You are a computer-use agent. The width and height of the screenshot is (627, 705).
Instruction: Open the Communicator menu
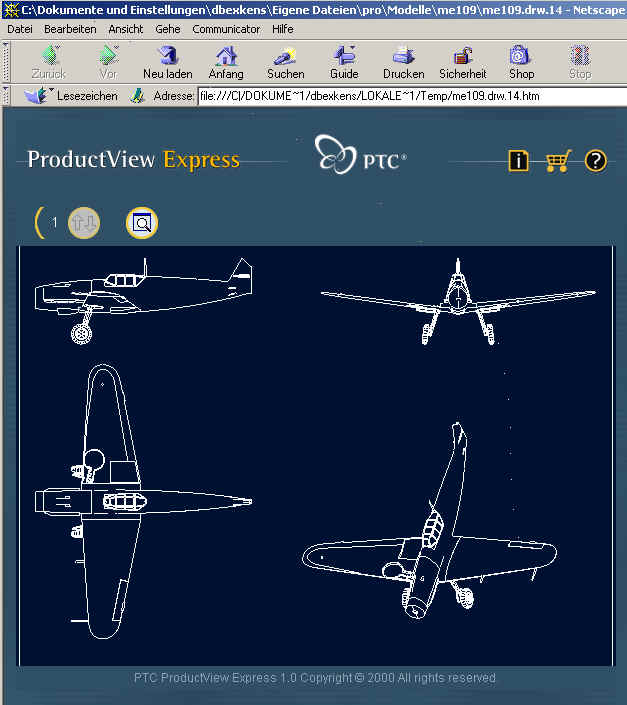[x=226, y=29]
